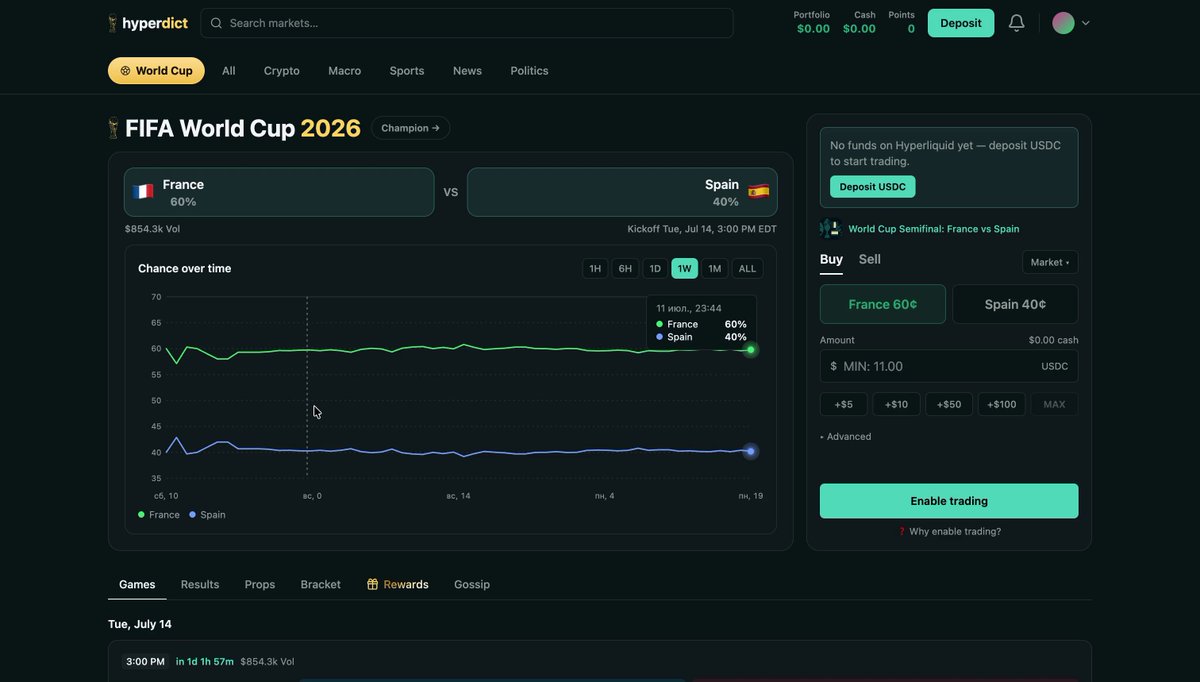Expand the Advanced options
This screenshot has width=1200, height=682.
coord(846,437)
